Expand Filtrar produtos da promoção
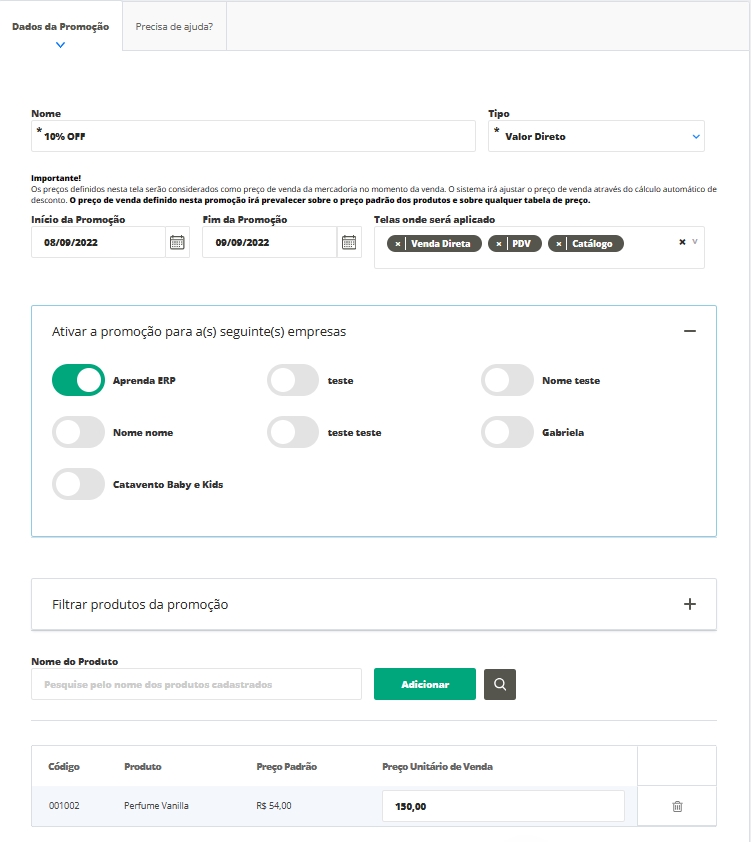The width and height of the screenshot is (751, 842). (689, 604)
